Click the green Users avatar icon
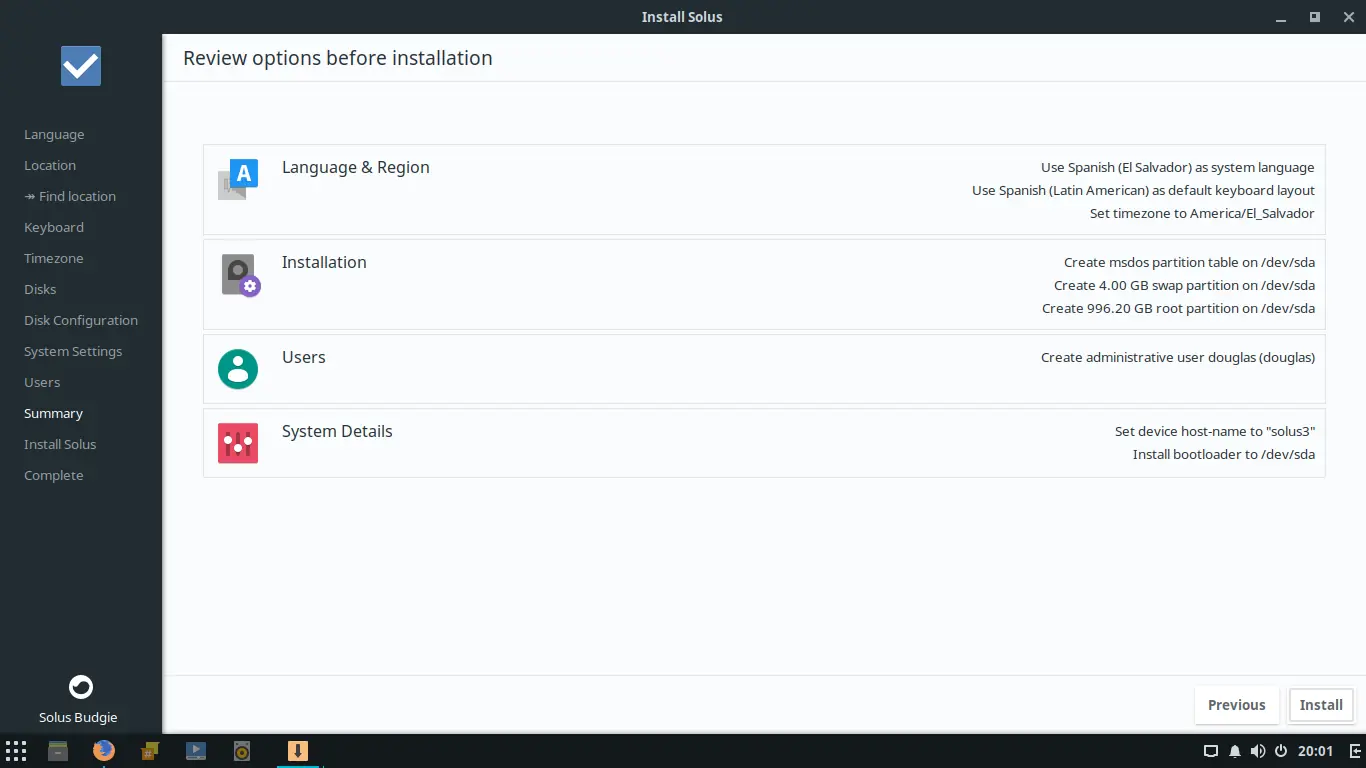Viewport: 1366px width, 768px height. pyautogui.click(x=238, y=369)
